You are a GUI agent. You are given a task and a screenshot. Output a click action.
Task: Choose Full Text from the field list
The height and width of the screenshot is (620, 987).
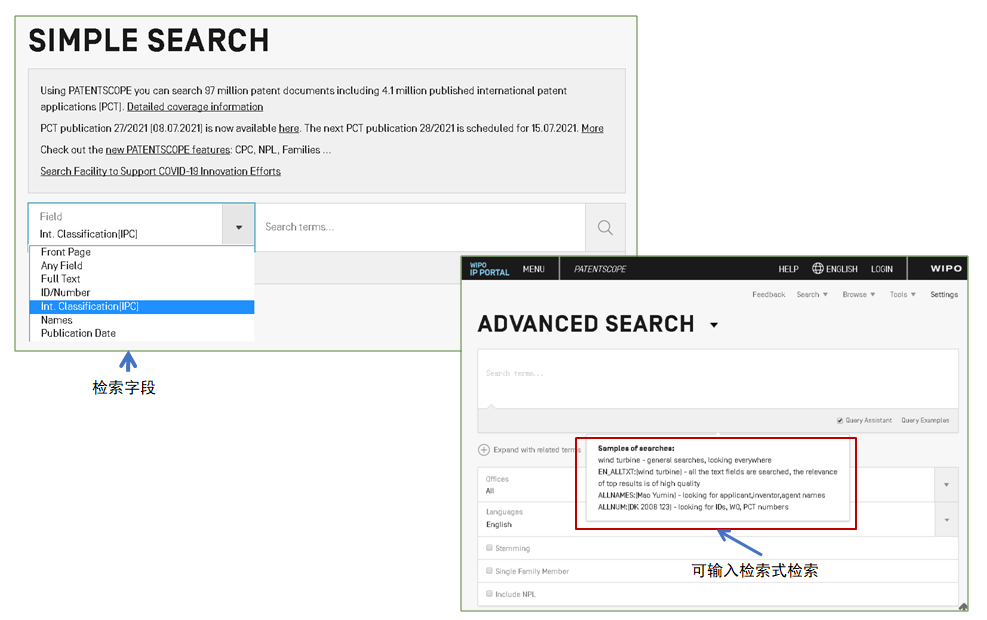[60, 279]
